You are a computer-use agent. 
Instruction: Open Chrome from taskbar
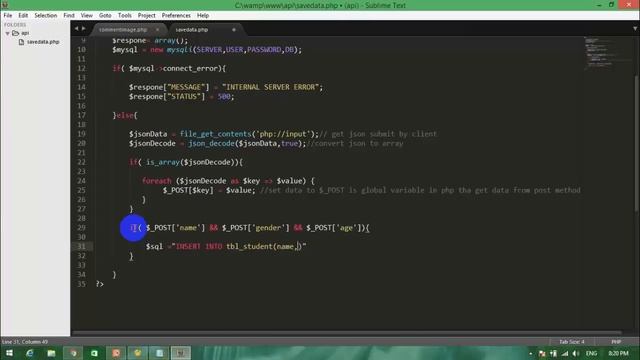73,353
